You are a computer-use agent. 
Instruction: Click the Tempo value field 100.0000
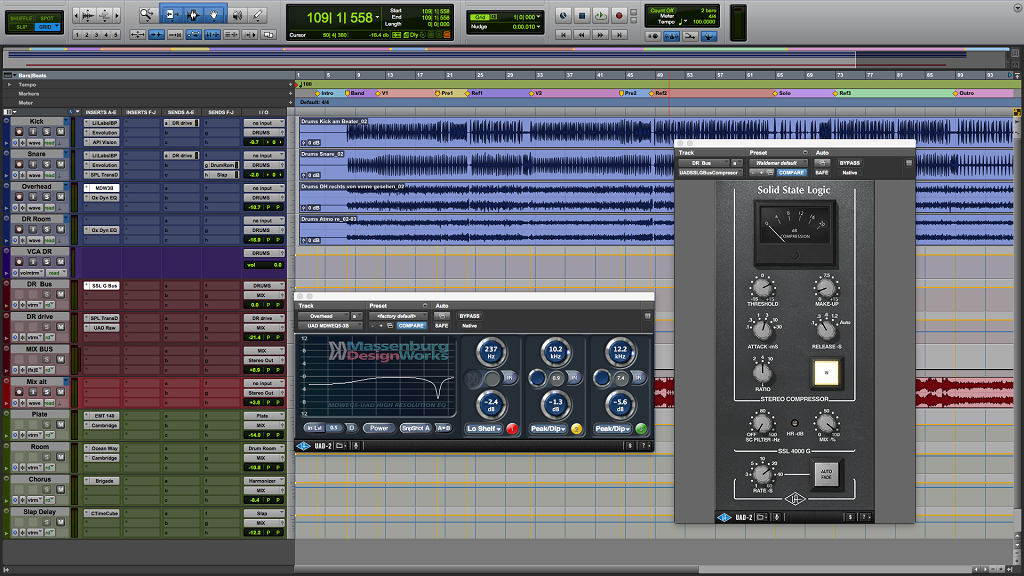coord(703,22)
